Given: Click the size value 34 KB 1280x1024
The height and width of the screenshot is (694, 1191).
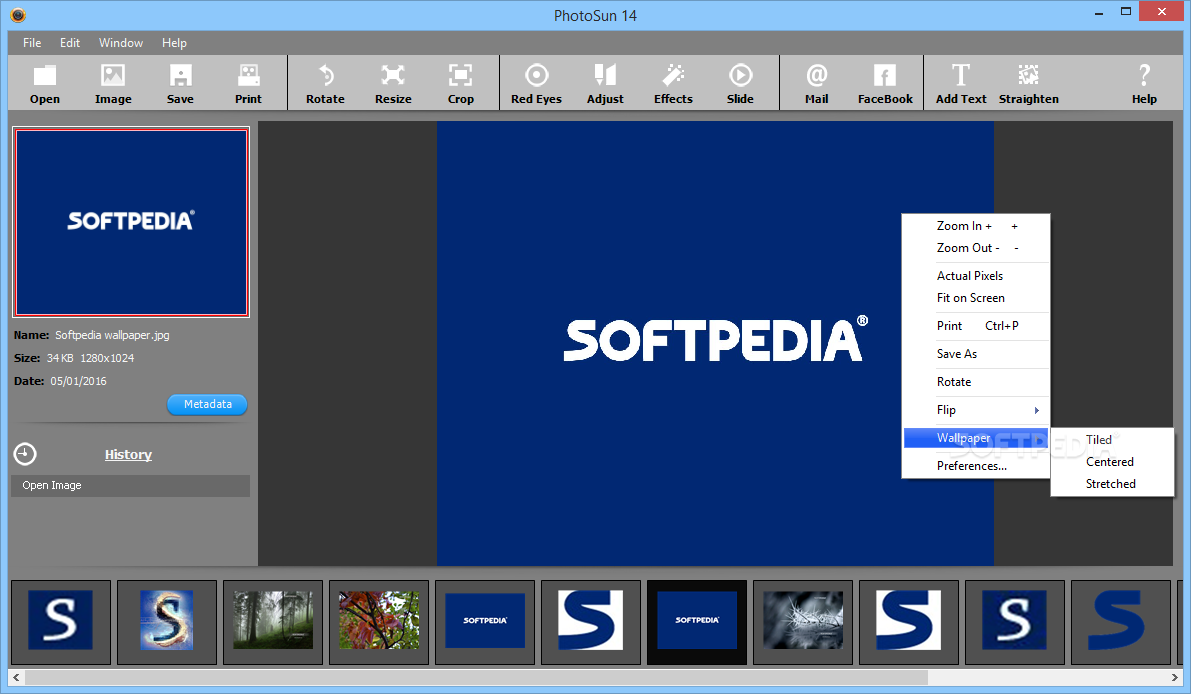Looking at the screenshot, I should pos(90,358).
